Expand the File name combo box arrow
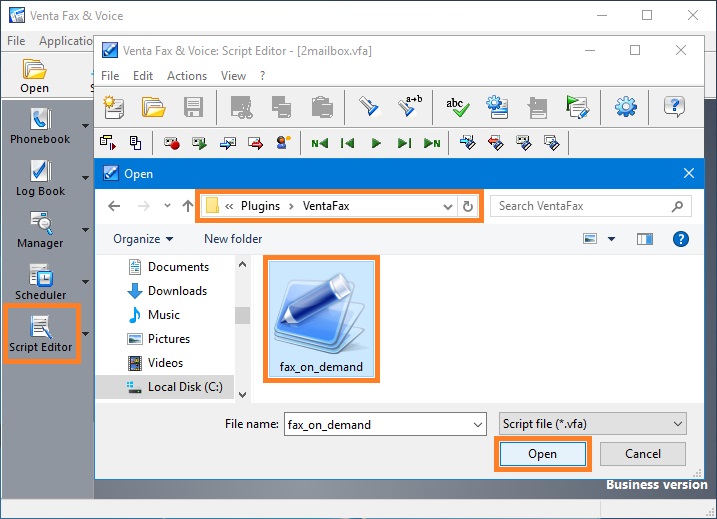 pos(478,424)
